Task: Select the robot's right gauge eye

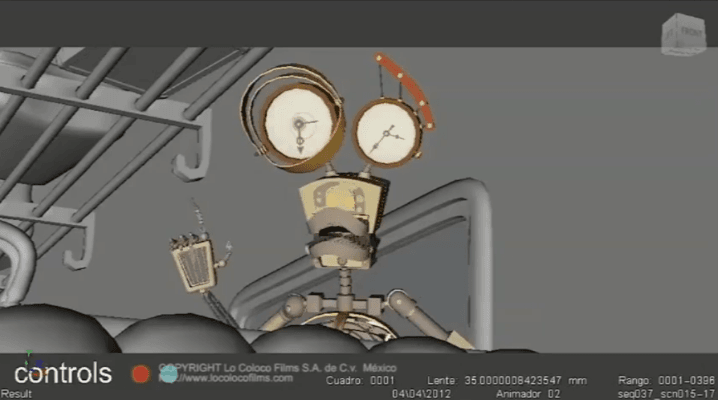Action: [387, 133]
